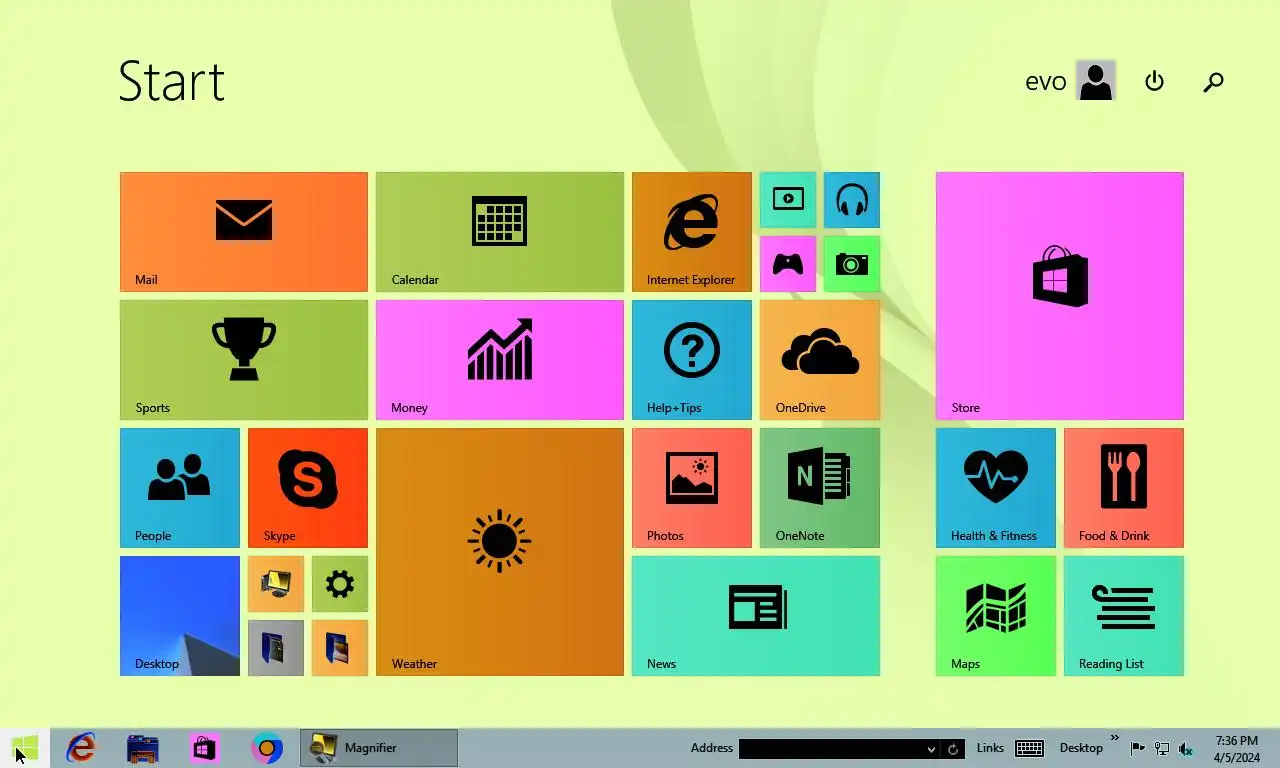Click the power options button

click(1154, 81)
